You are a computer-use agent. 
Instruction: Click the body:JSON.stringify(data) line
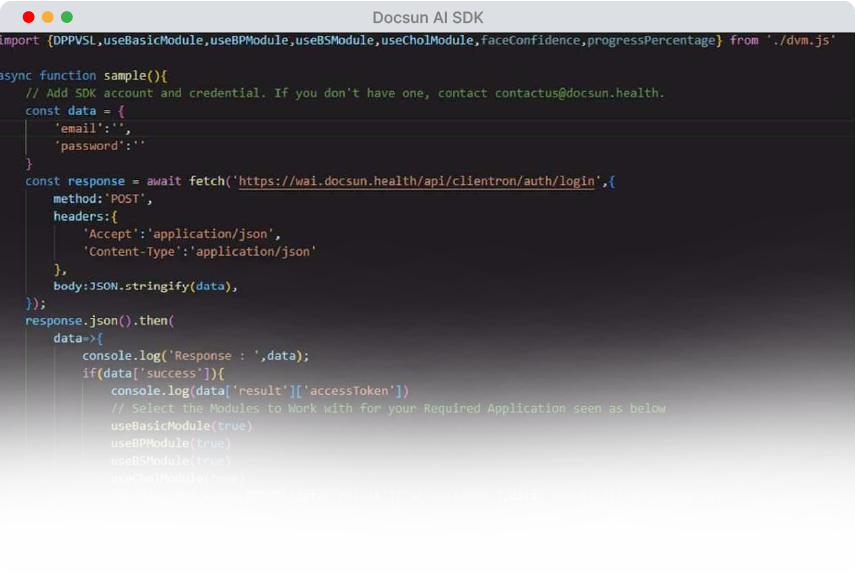pyautogui.click(x=145, y=286)
